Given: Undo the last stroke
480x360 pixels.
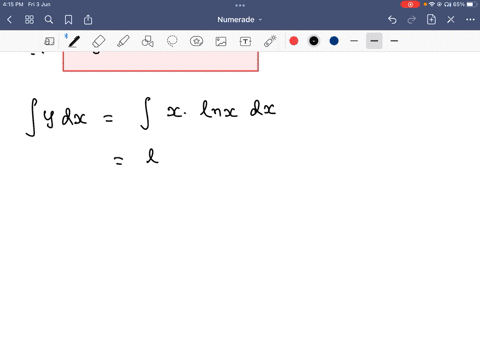Looking at the screenshot, I should [392, 20].
